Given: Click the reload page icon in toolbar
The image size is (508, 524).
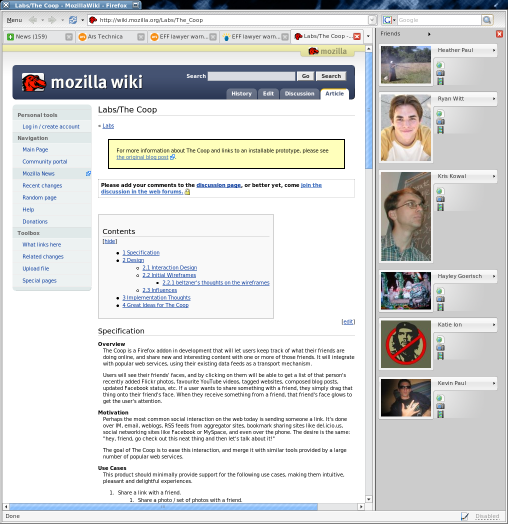Looking at the screenshot, I should 73,20.
